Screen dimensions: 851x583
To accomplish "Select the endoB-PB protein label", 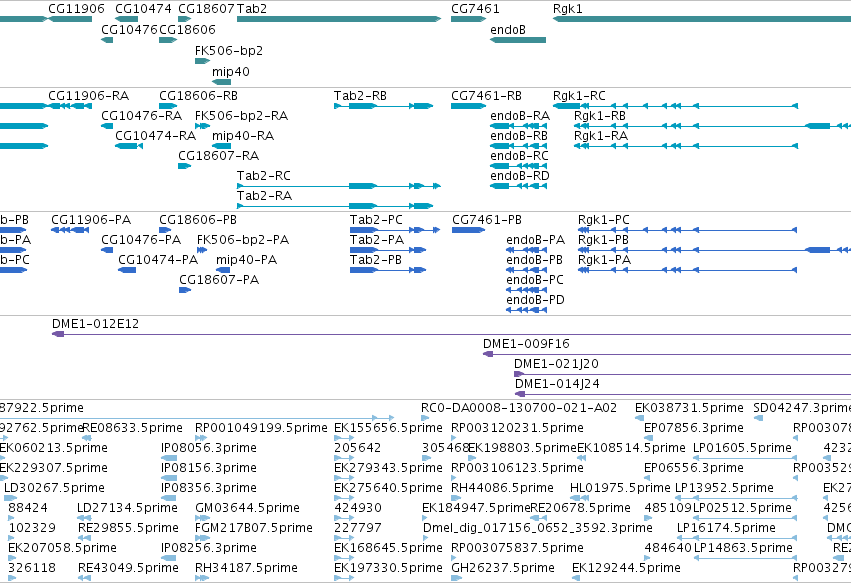I will 535,261.
